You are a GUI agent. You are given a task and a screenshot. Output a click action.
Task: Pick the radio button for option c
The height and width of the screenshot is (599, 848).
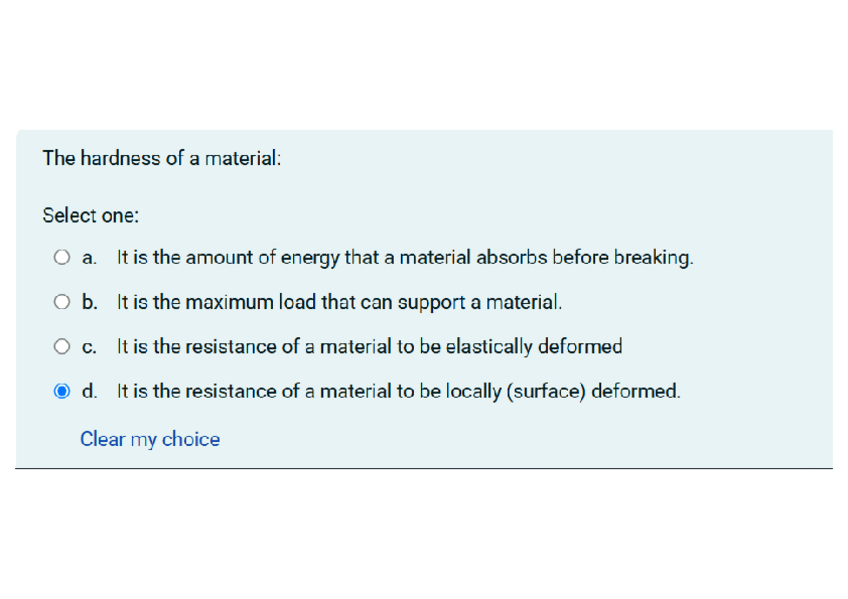click(63, 347)
